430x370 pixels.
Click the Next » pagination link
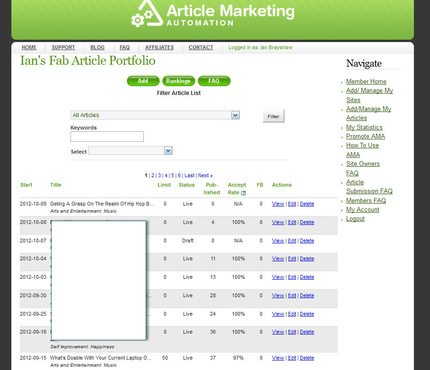click(205, 175)
